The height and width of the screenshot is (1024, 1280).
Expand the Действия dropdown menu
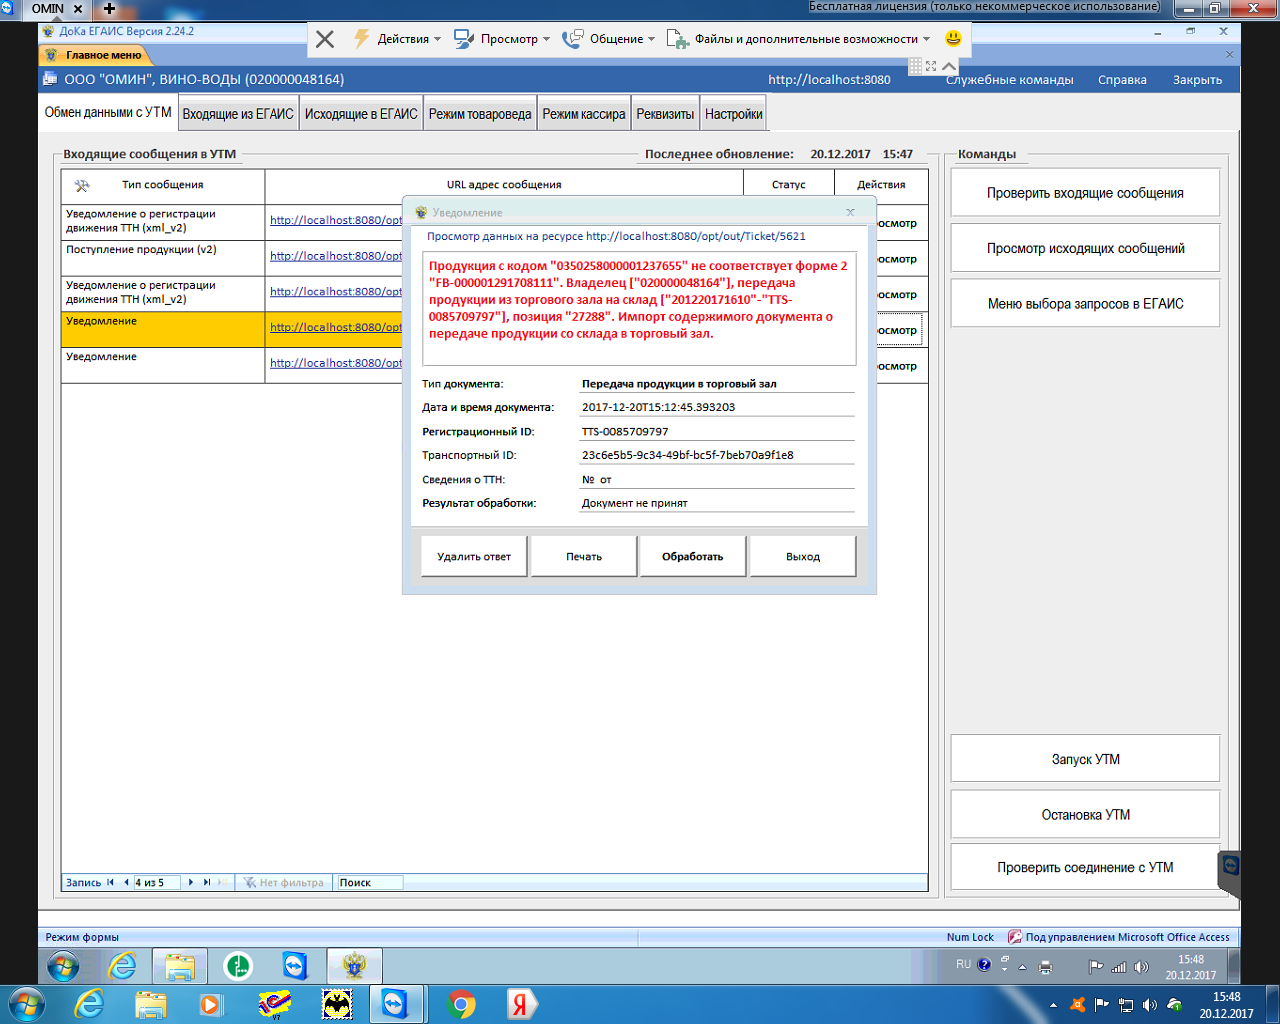tap(398, 39)
